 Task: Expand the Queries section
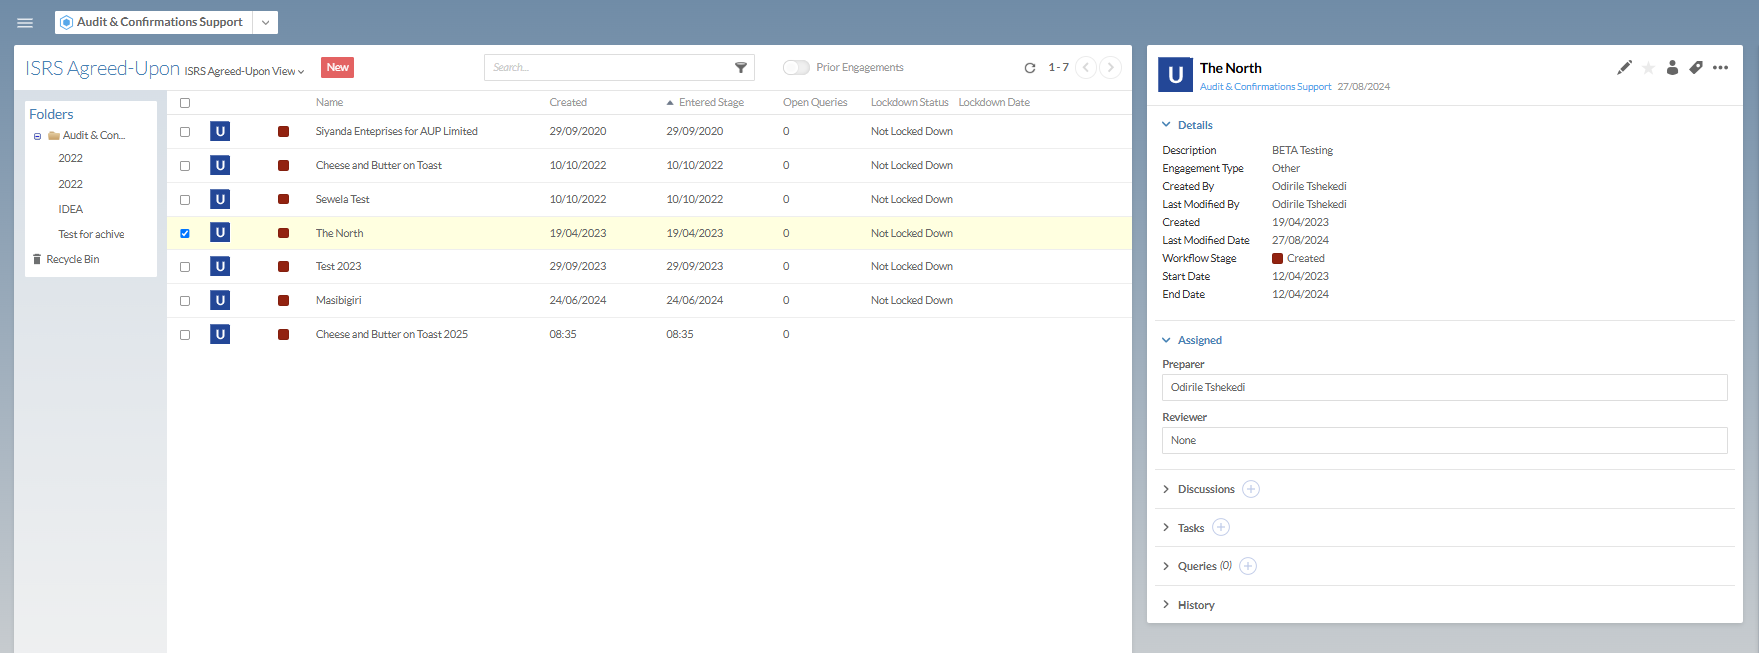(1166, 566)
